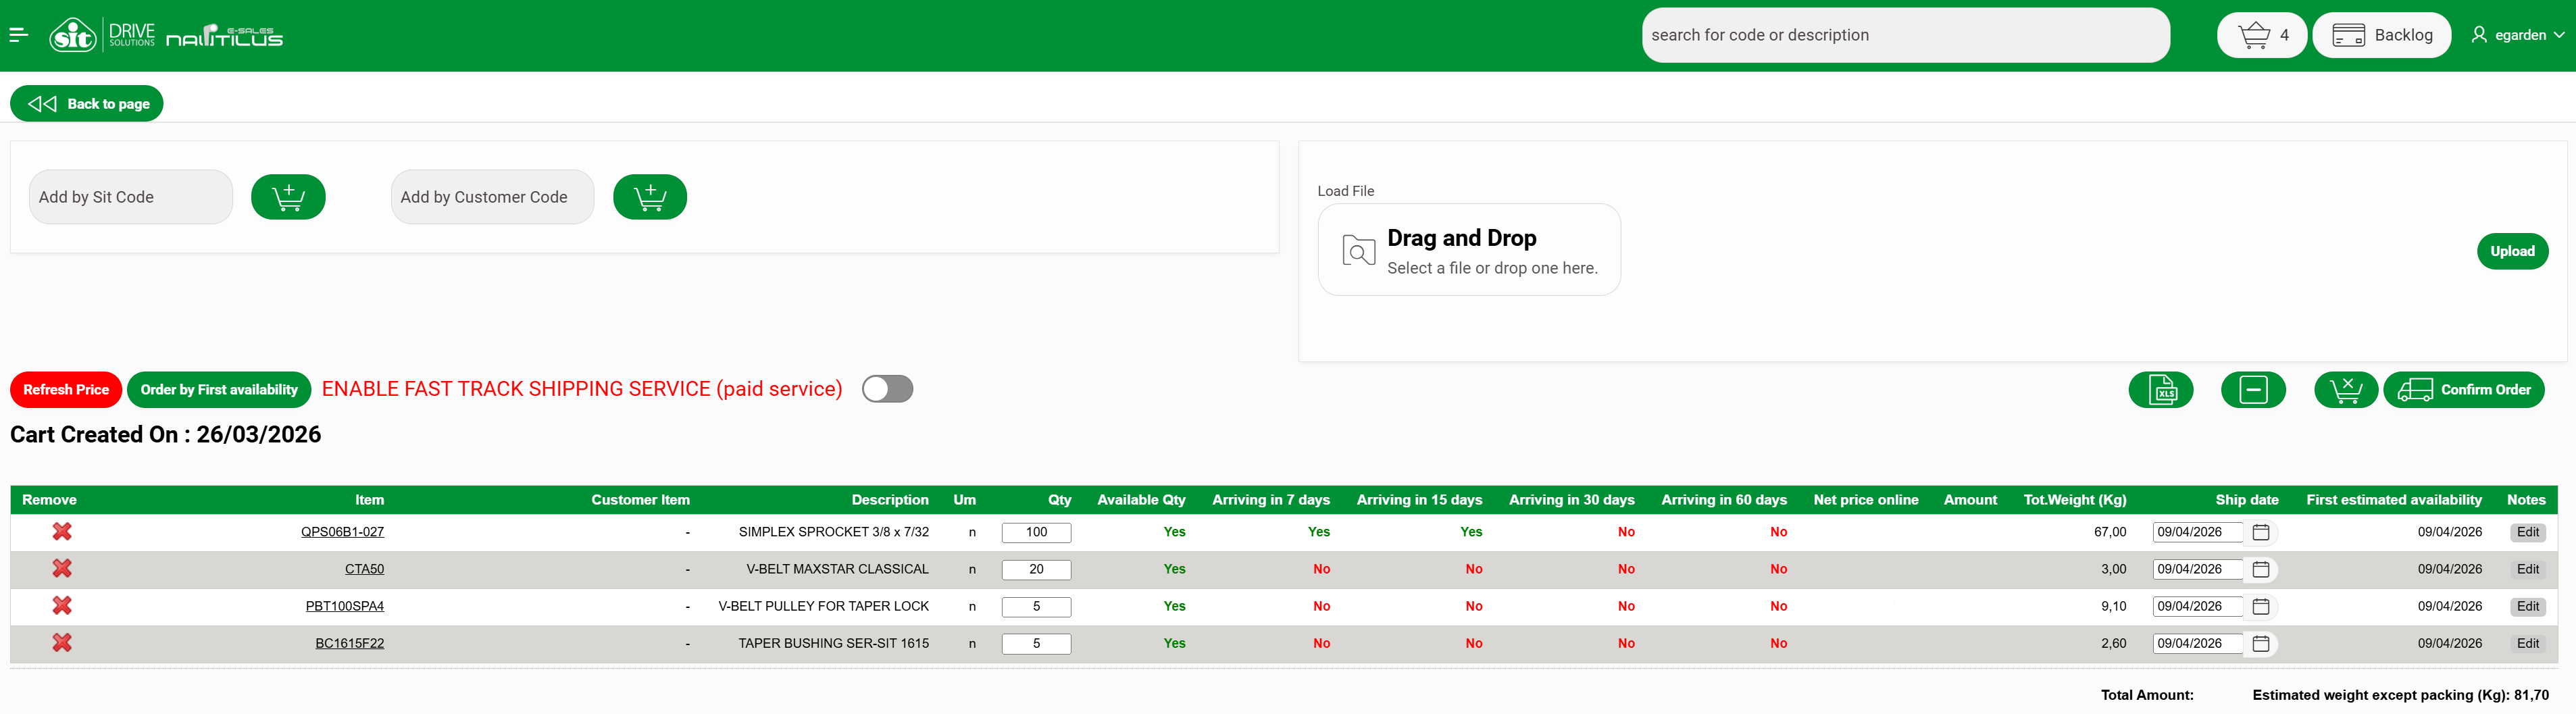Click the cart icon next to Add by Sit Code
2576x714 pixels.
pos(288,197)
